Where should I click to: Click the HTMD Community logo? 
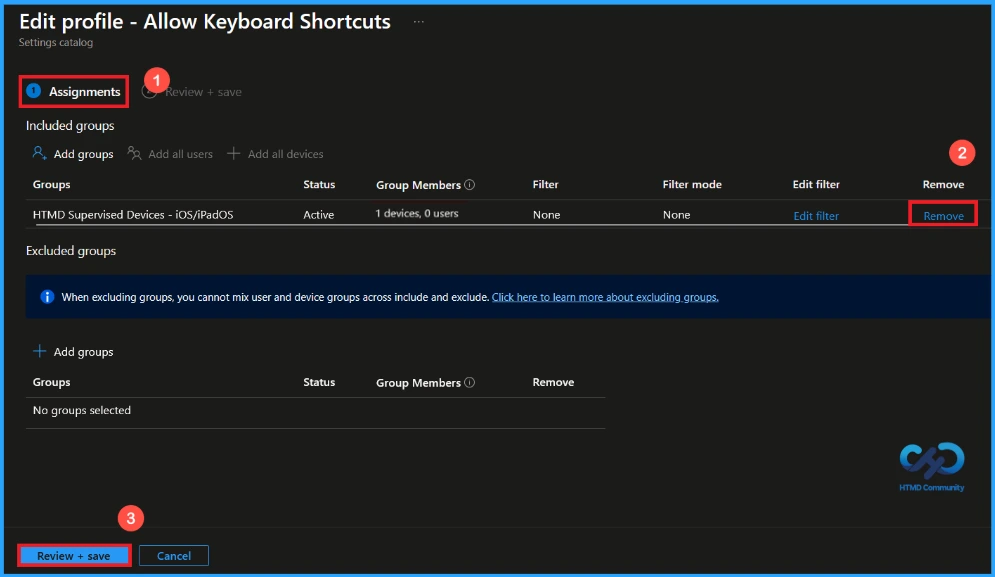[930, 460]
